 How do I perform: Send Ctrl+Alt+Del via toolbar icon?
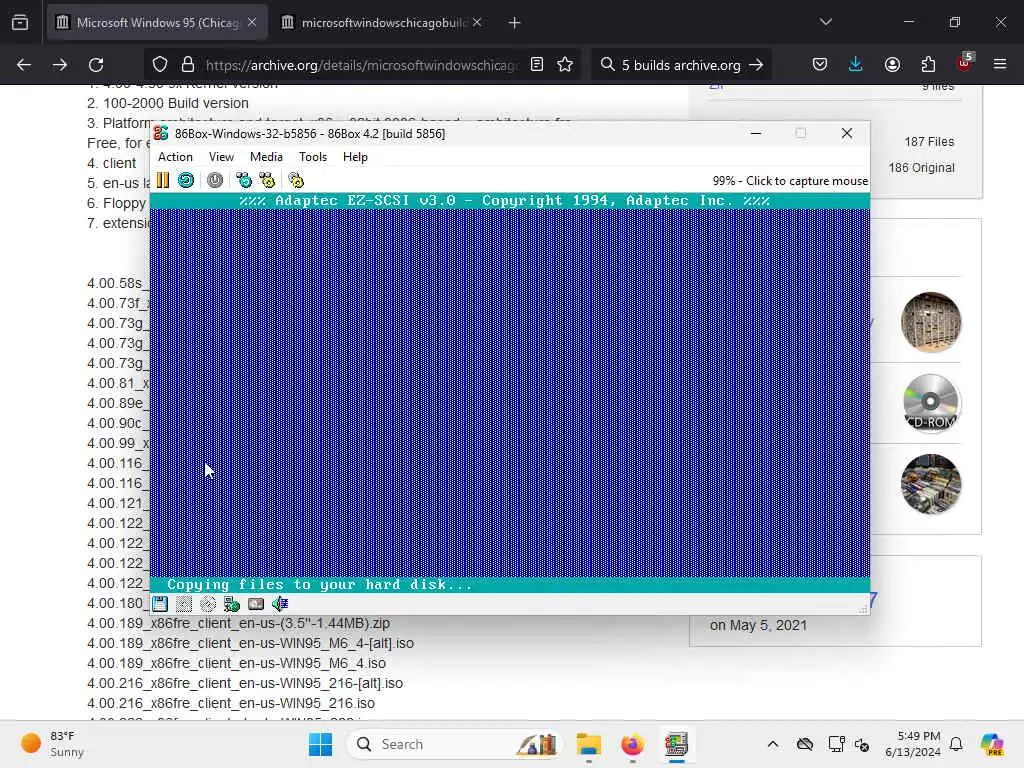244,180
